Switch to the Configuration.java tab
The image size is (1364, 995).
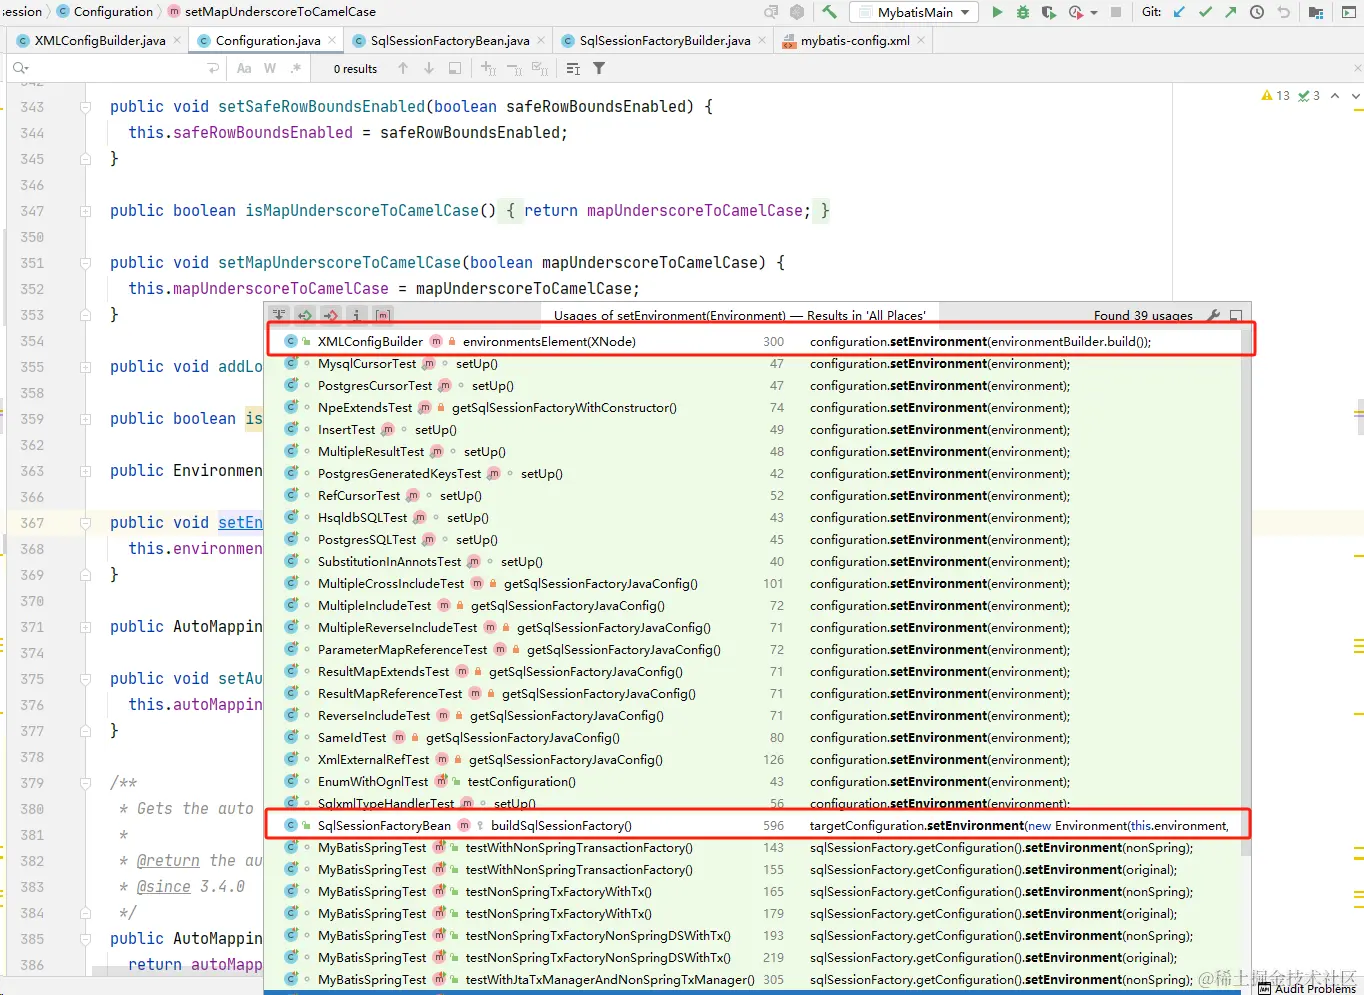268,40
